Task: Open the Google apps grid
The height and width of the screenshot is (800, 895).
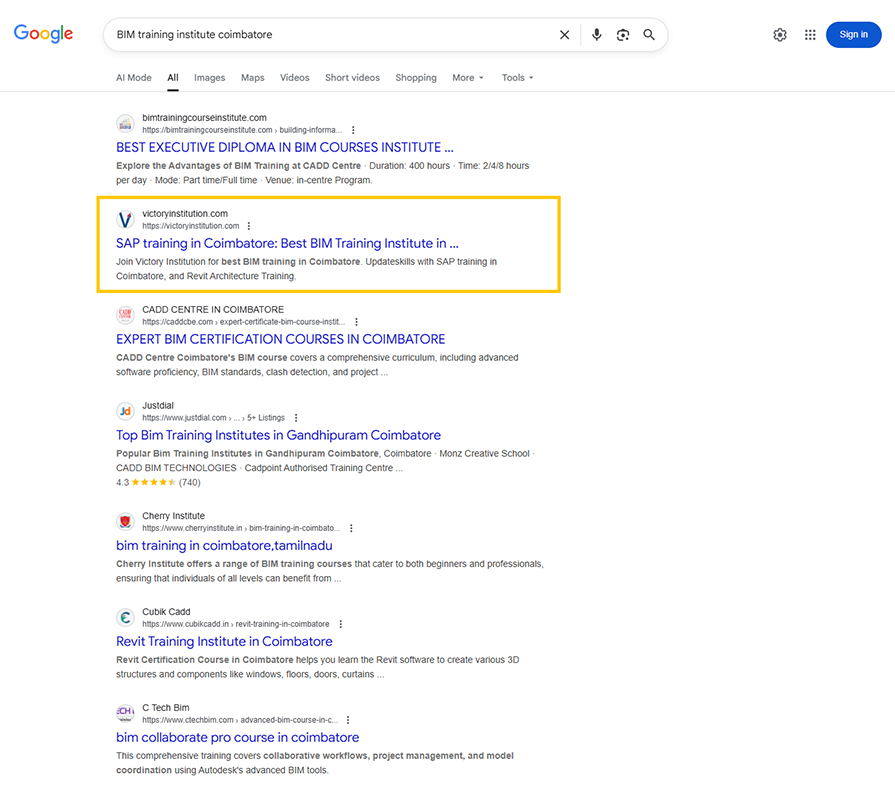Action: [810, 35]
